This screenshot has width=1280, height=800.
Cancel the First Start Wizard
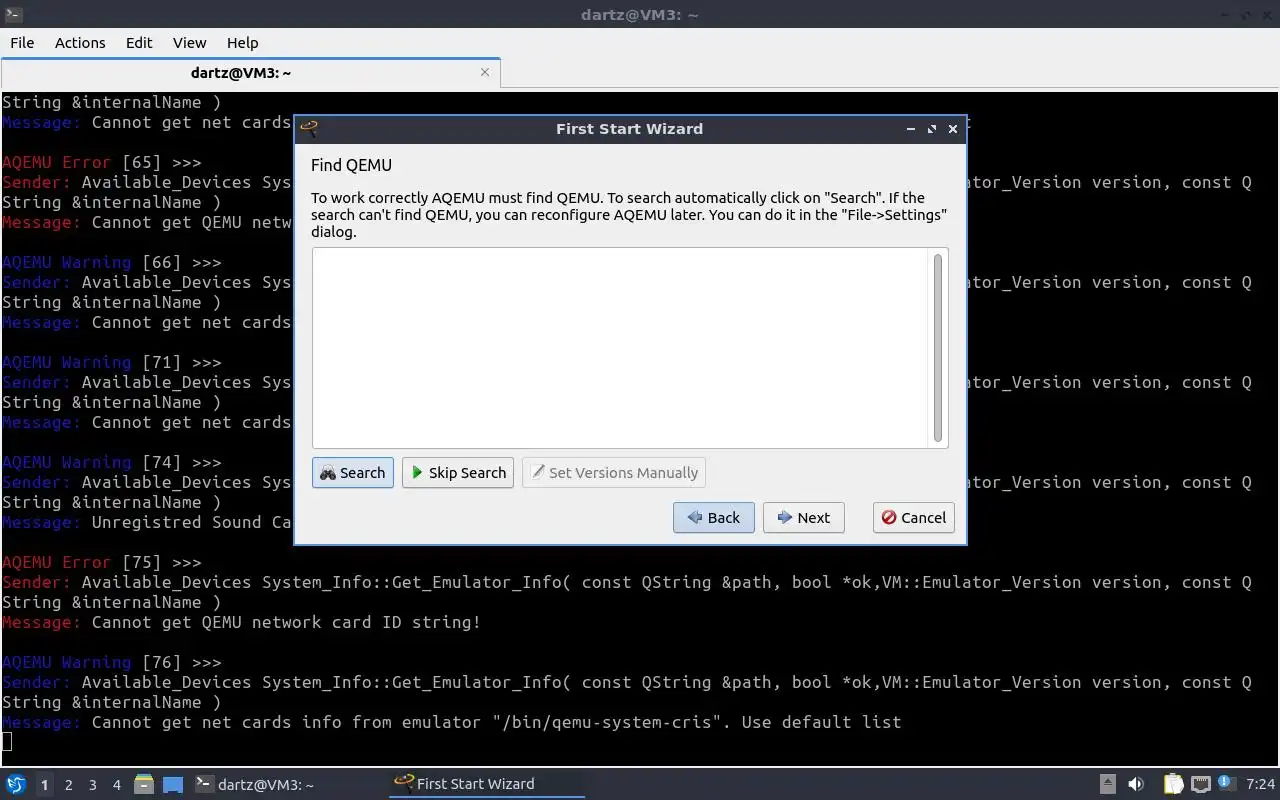click(914, 518)
